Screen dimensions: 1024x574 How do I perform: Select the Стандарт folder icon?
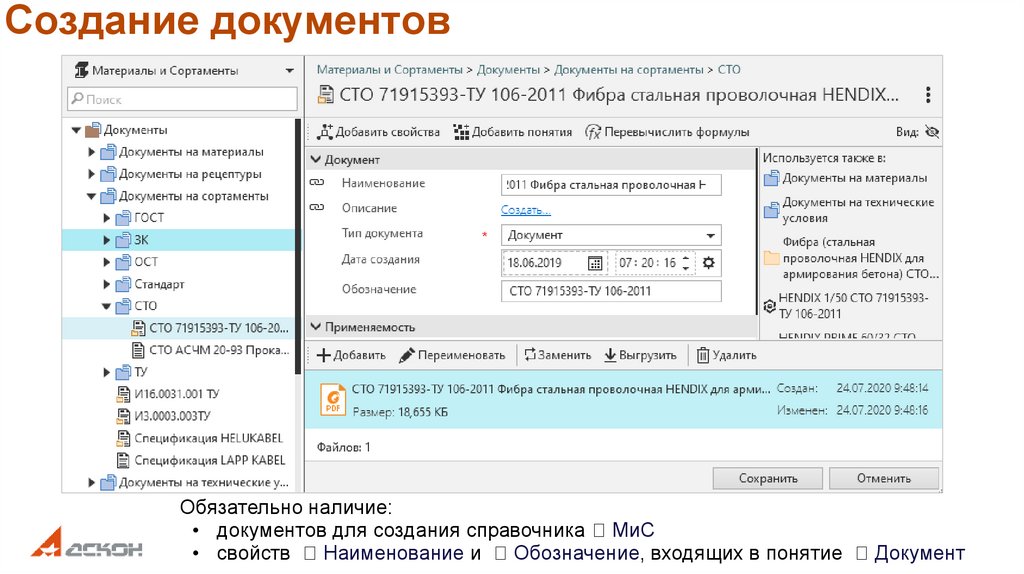pyautogui.click(x=123, y=284)
